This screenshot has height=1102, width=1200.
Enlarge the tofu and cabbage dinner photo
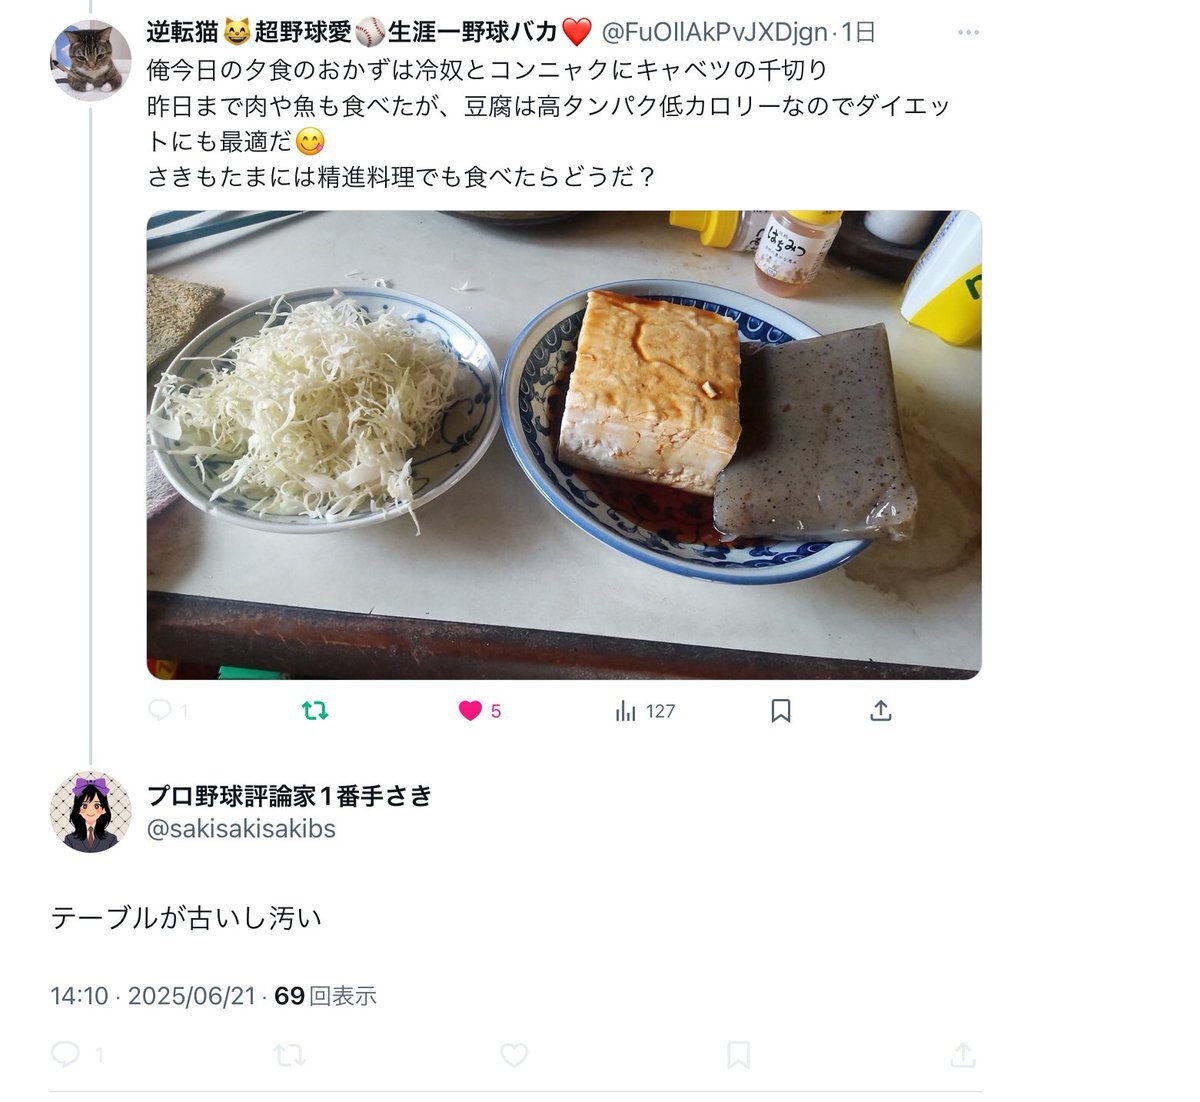tap(564, 445)
